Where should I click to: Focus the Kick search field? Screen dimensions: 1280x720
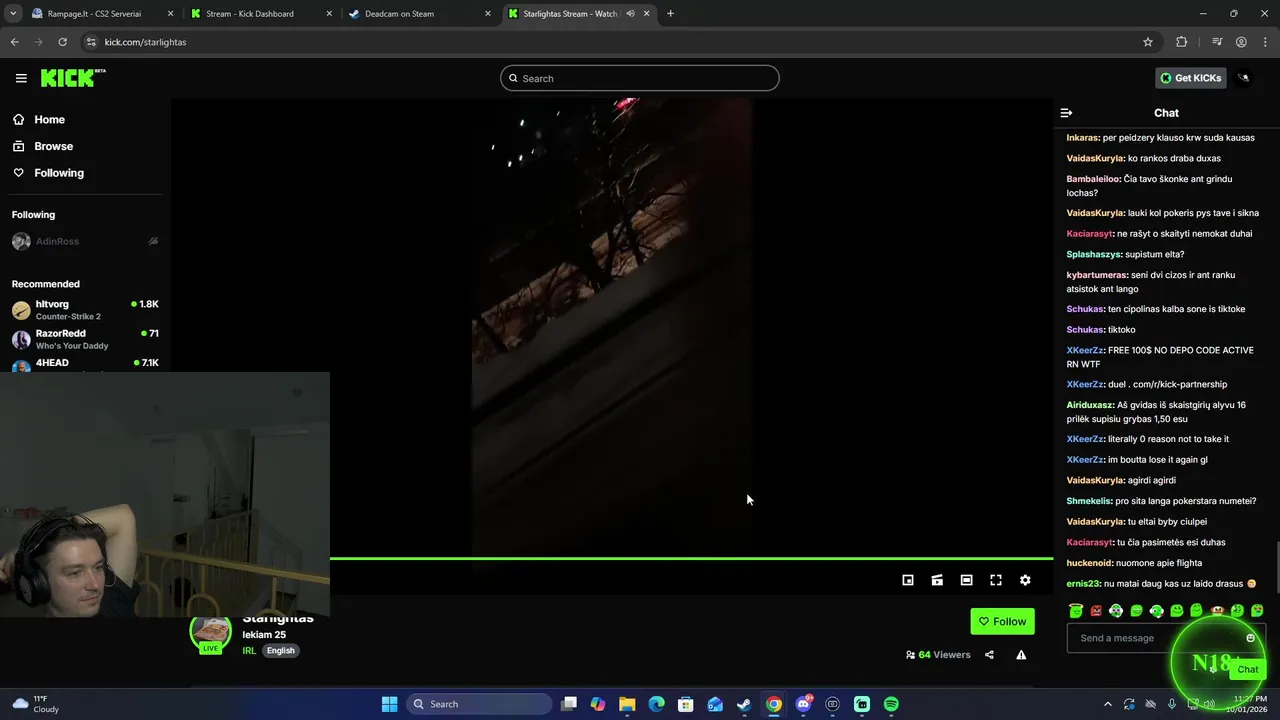pos(640,78)
